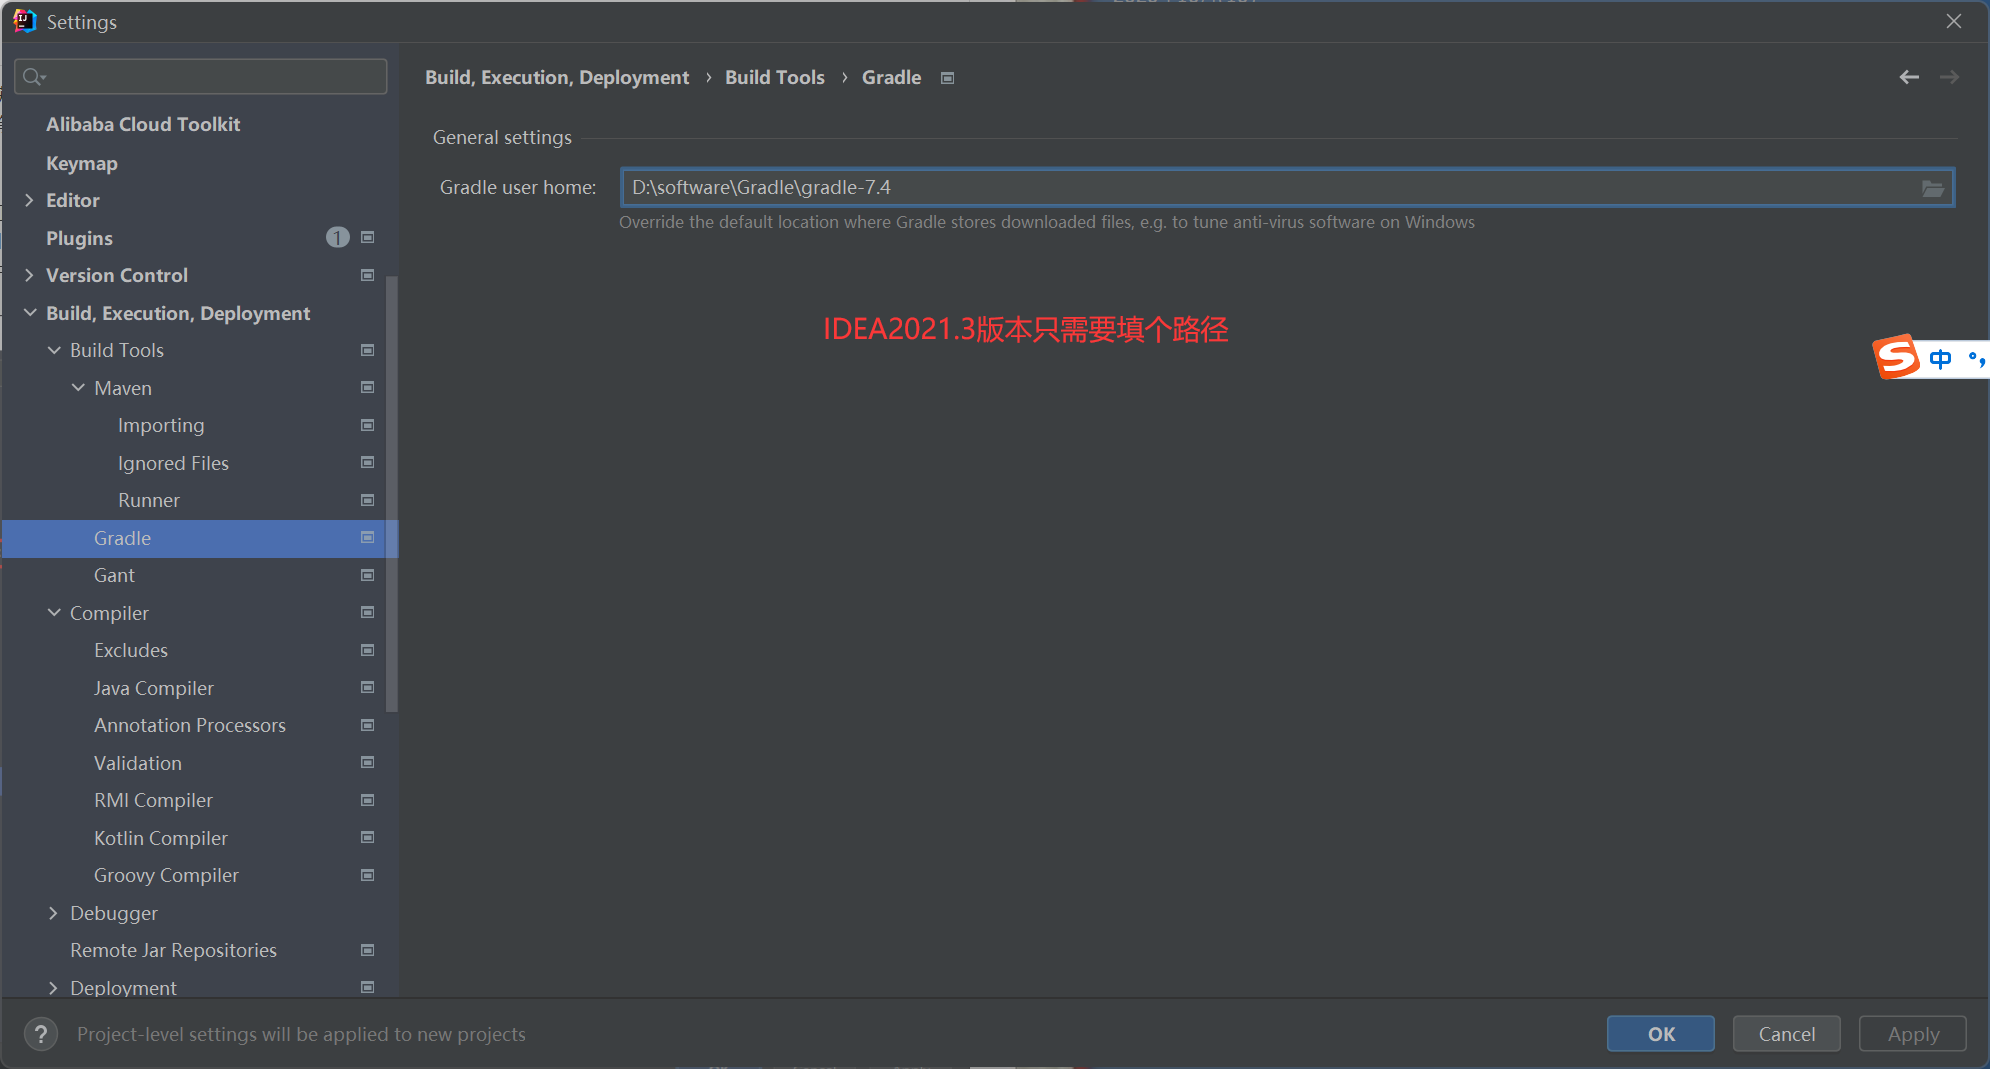The image size is (1990, 1069).
Task: Click the Sogou input method icon
Action: point(1897,357)
